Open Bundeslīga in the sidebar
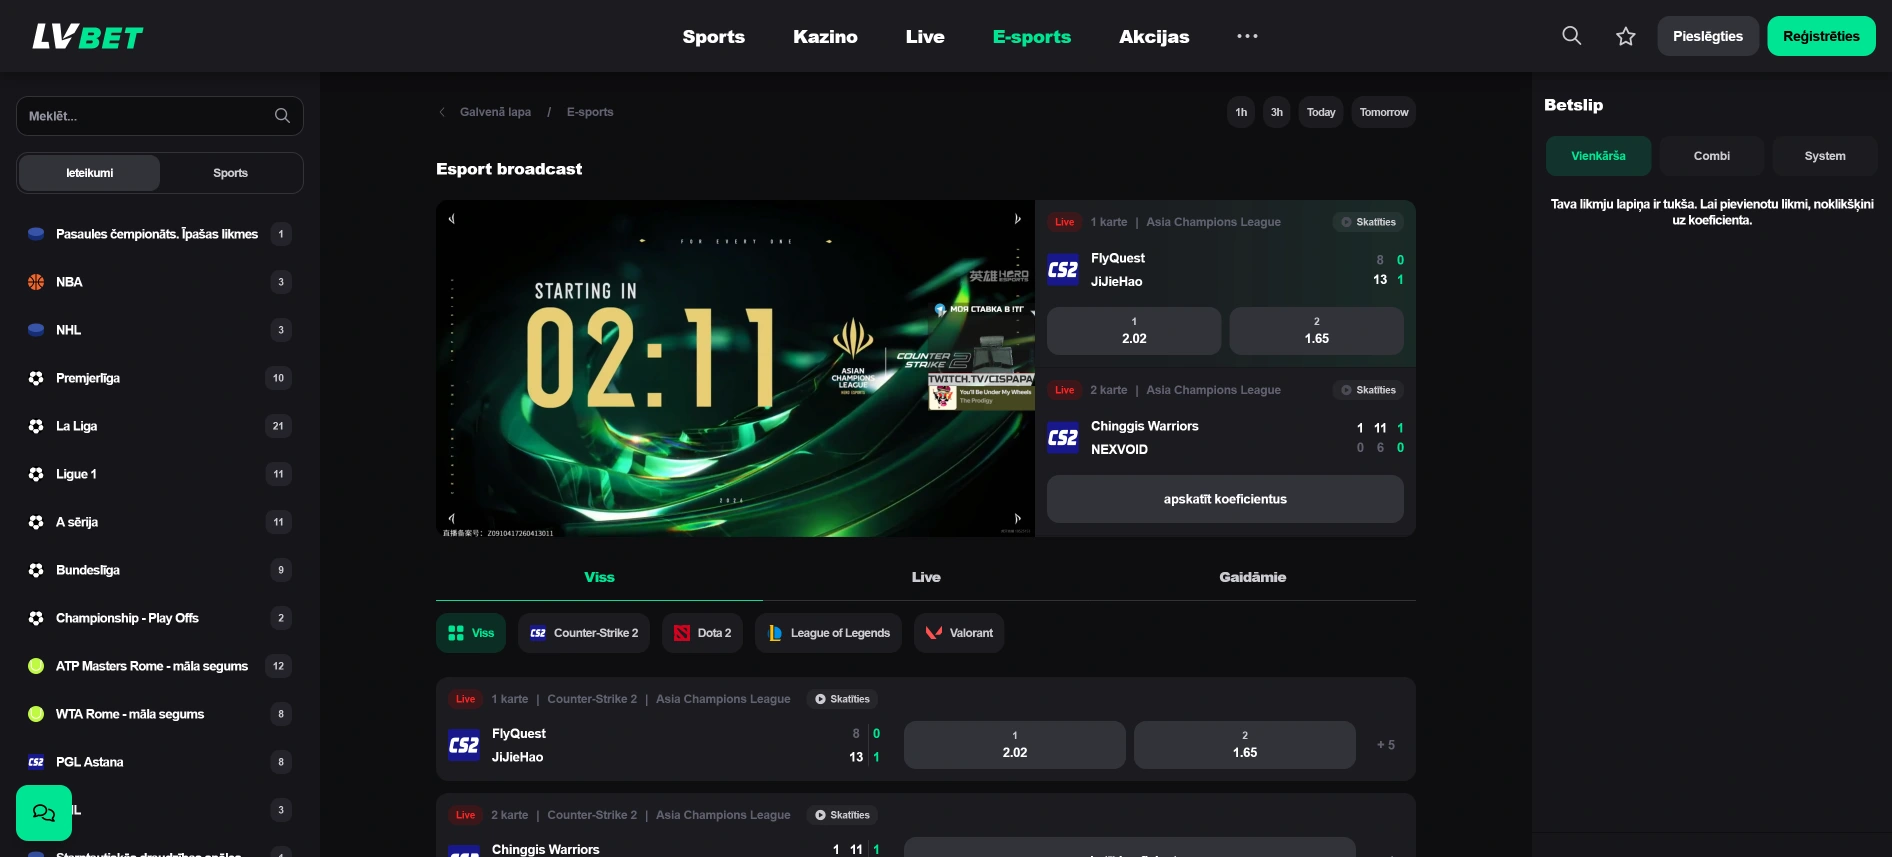1892x857 pixels. [x=160, y=570]
